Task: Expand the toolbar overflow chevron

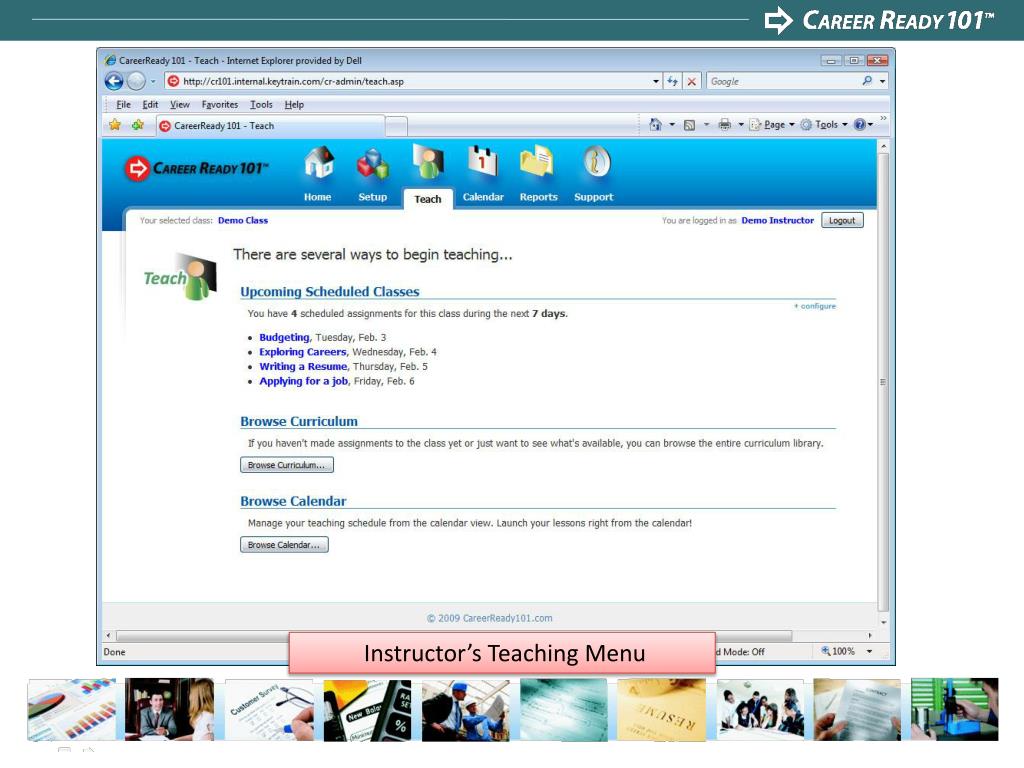Action: 883,119
